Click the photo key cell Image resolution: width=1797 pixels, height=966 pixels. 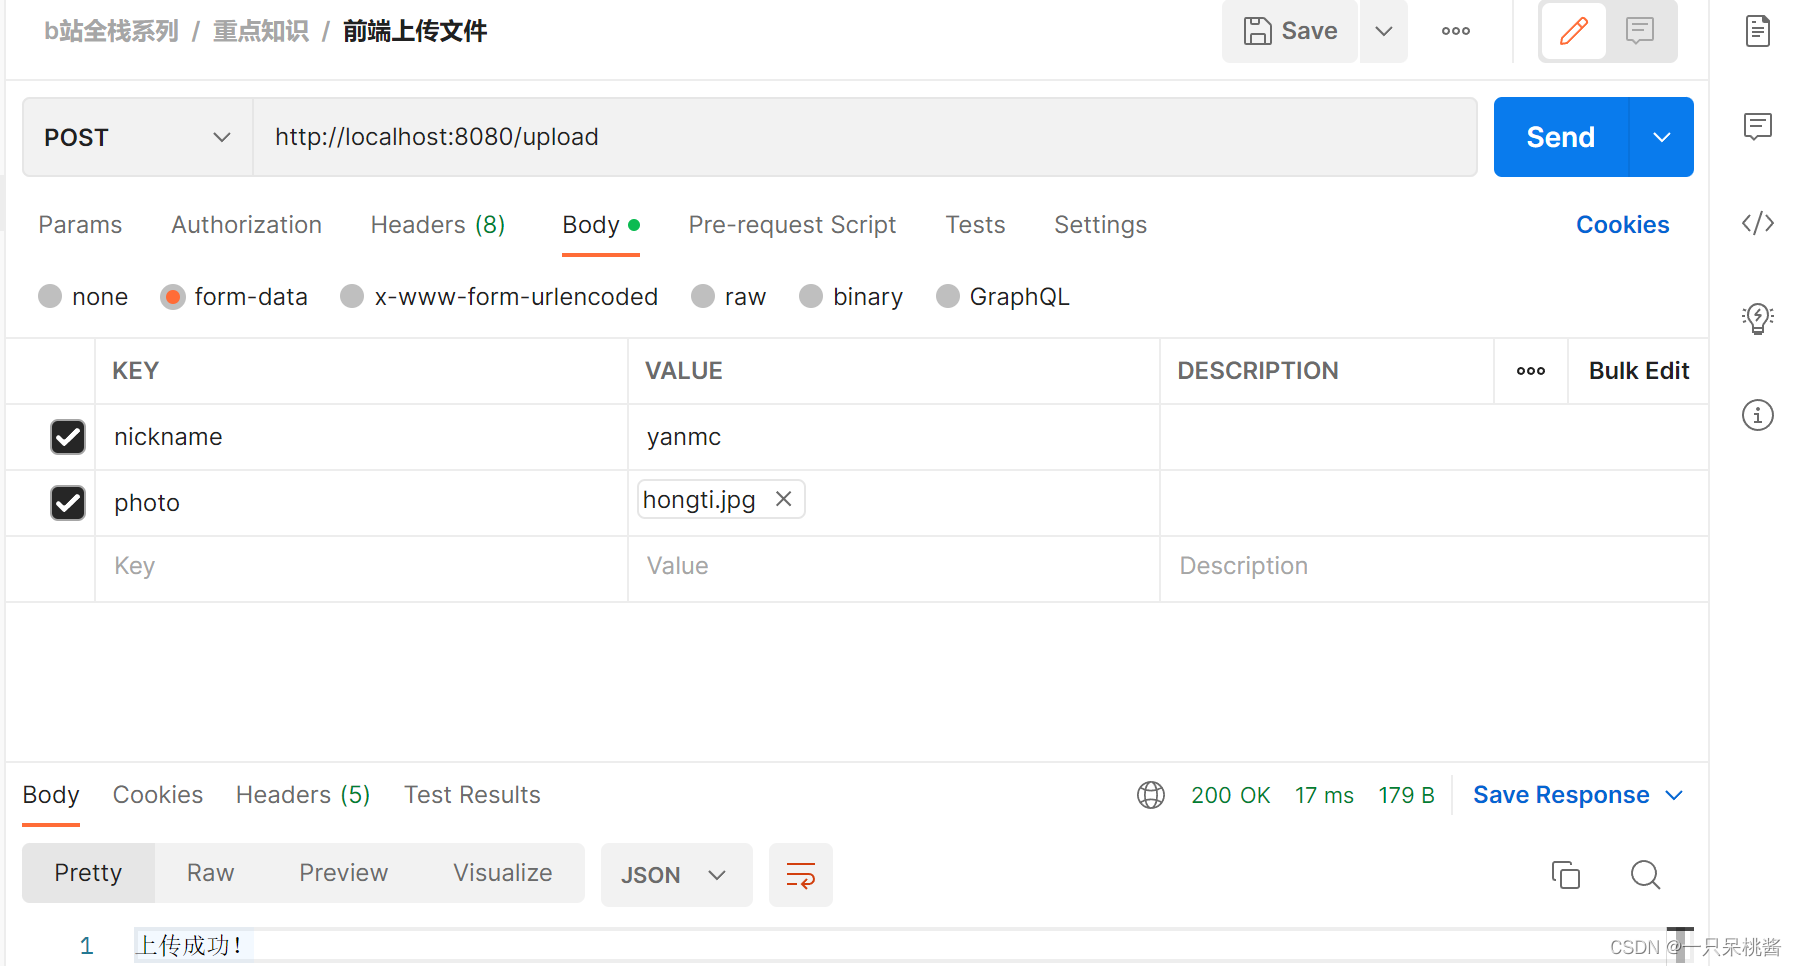point(361,503)
